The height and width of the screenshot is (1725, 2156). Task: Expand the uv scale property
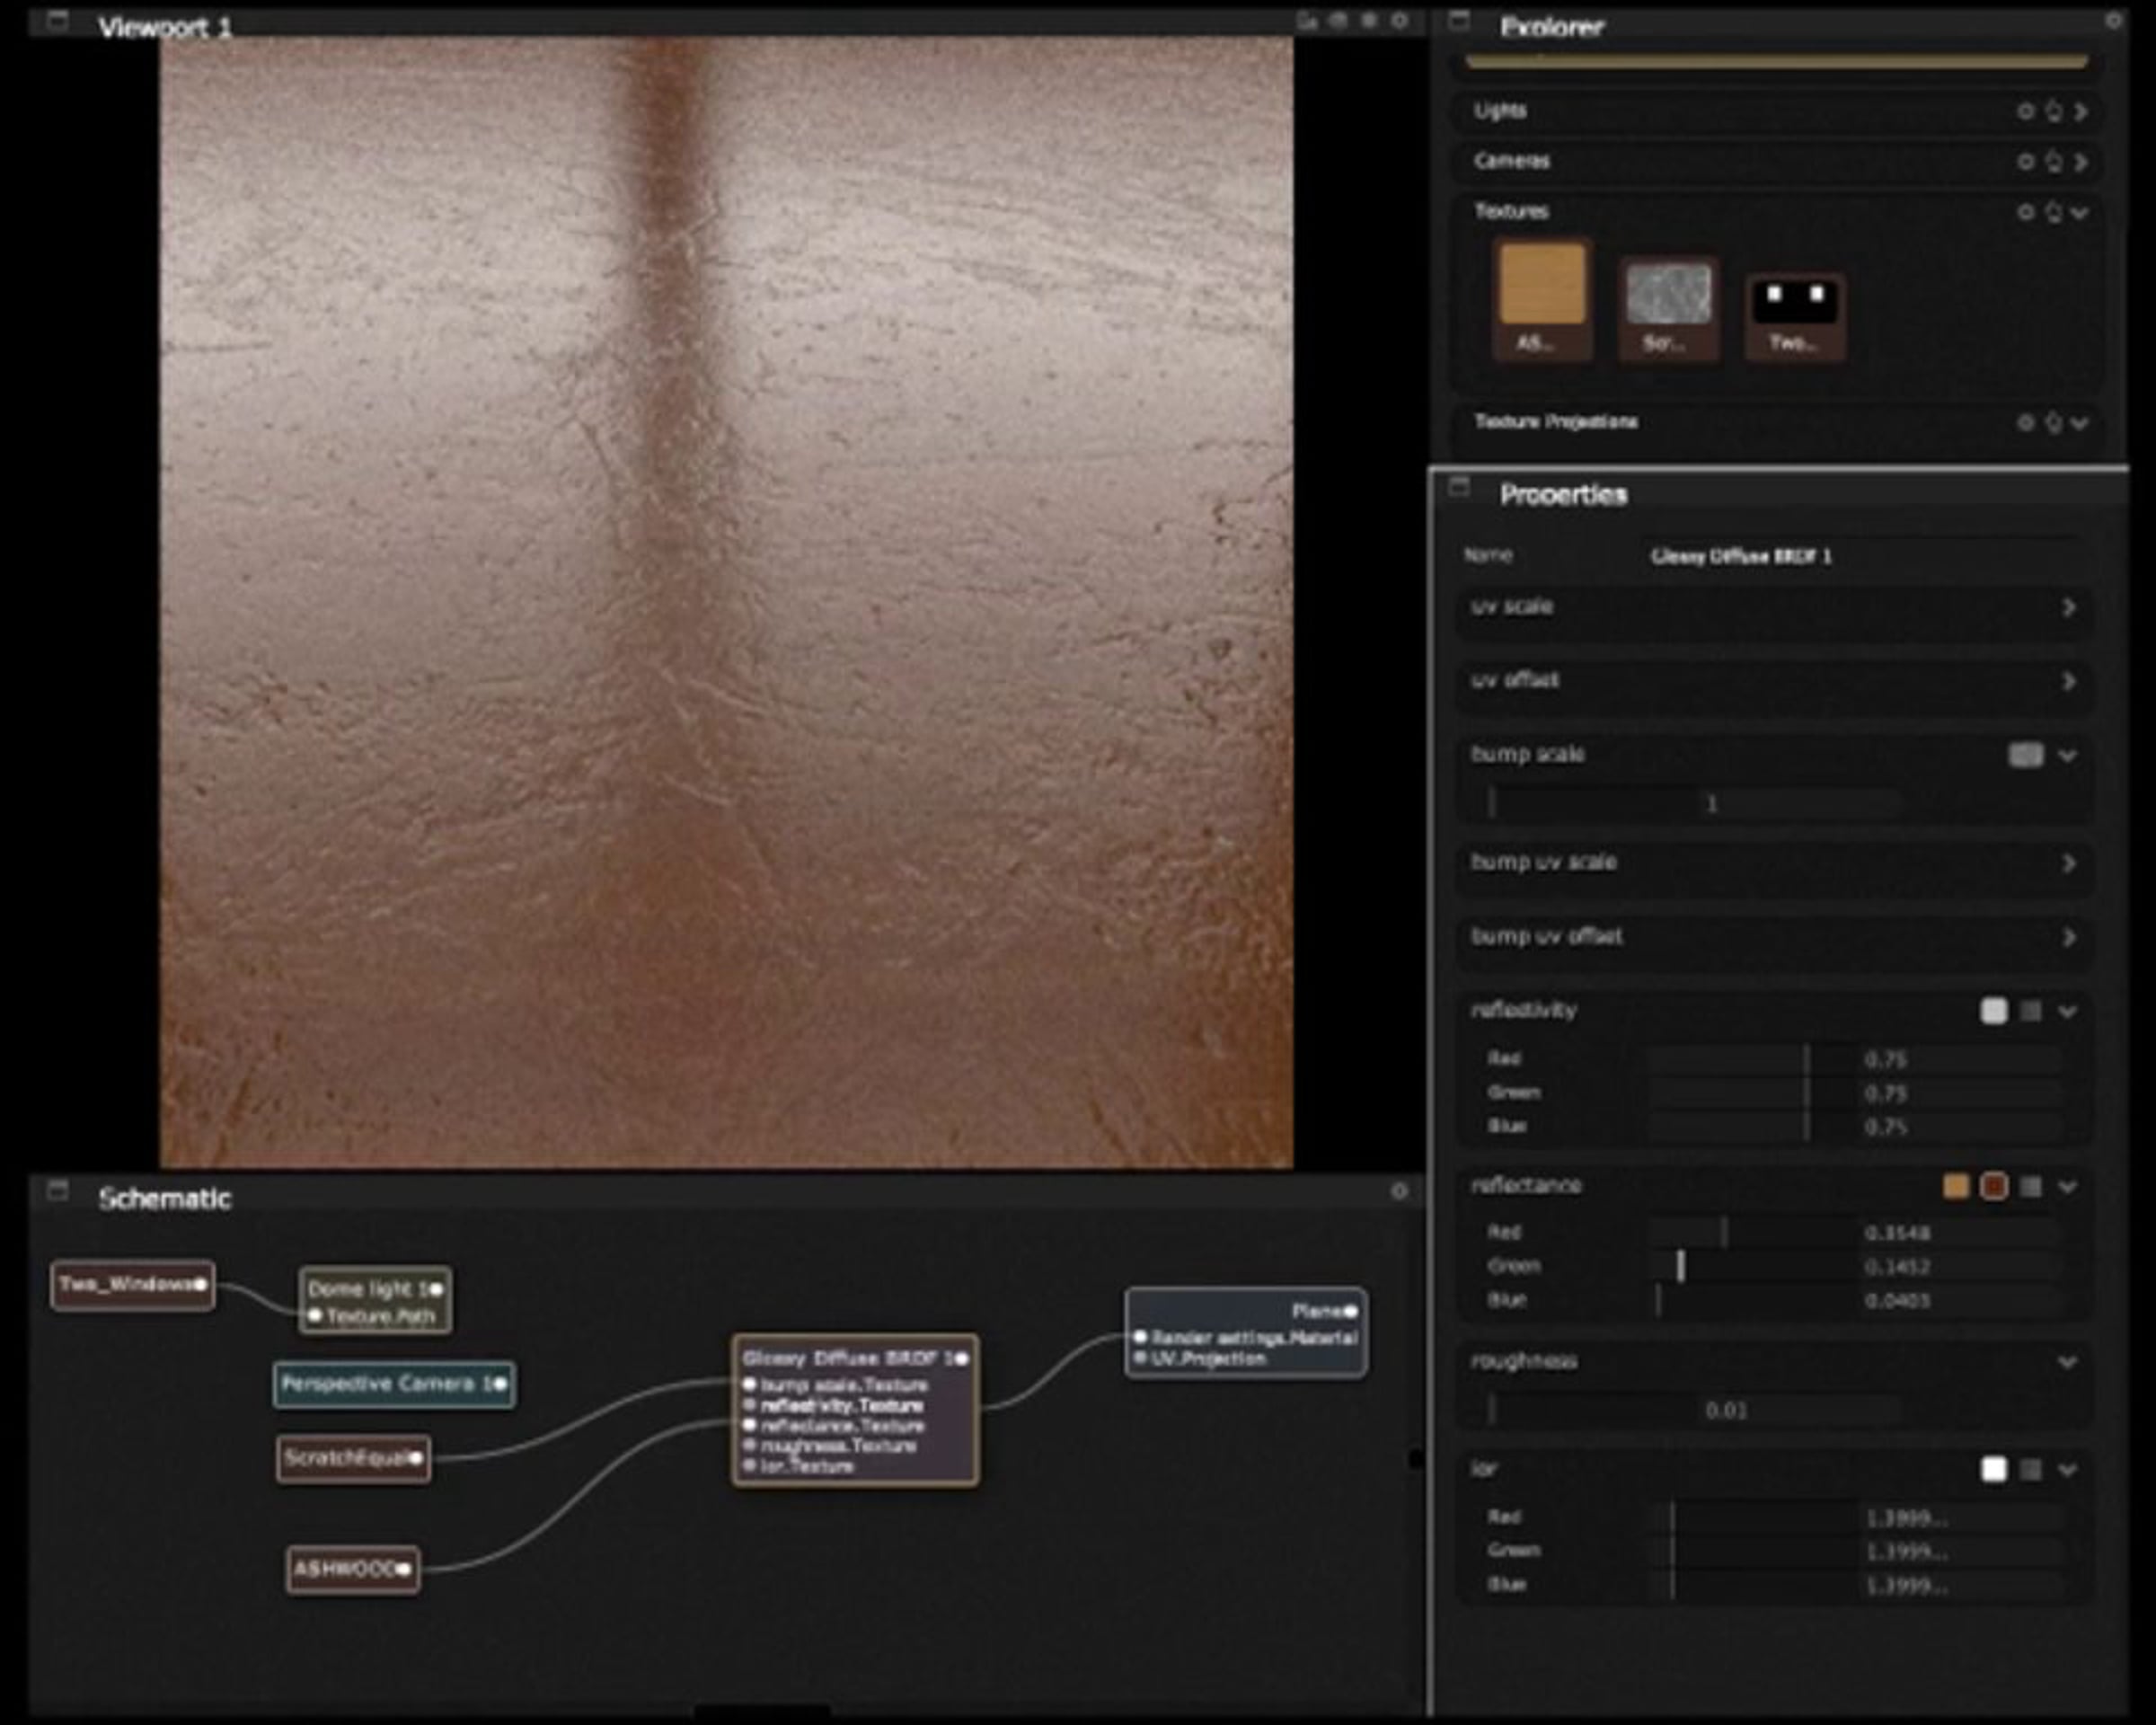(2068, 608)
